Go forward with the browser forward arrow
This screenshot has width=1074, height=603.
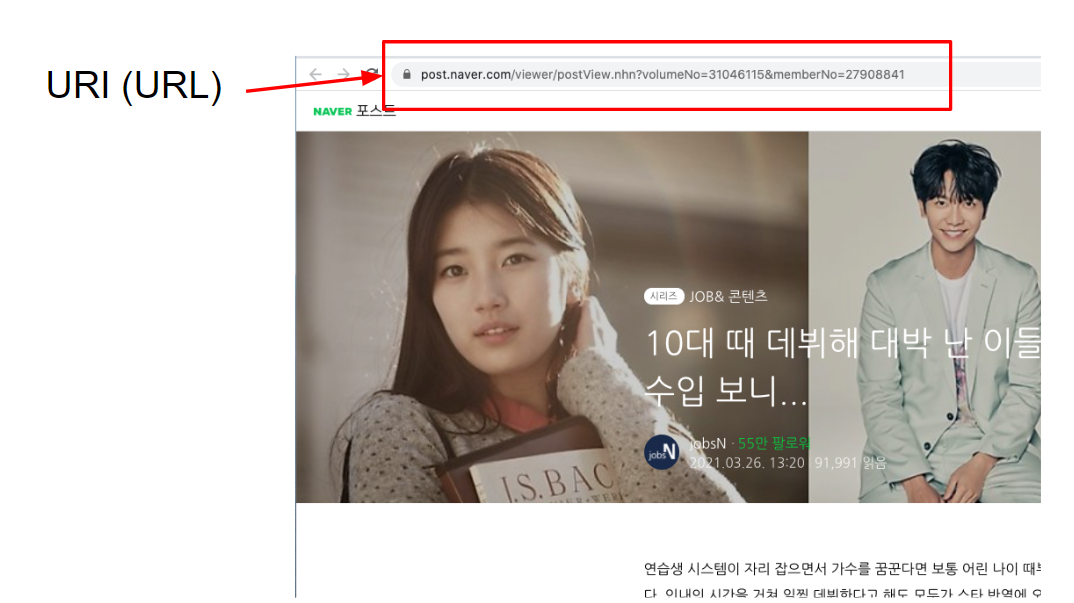pyautogui.click(x=343, y=74)
